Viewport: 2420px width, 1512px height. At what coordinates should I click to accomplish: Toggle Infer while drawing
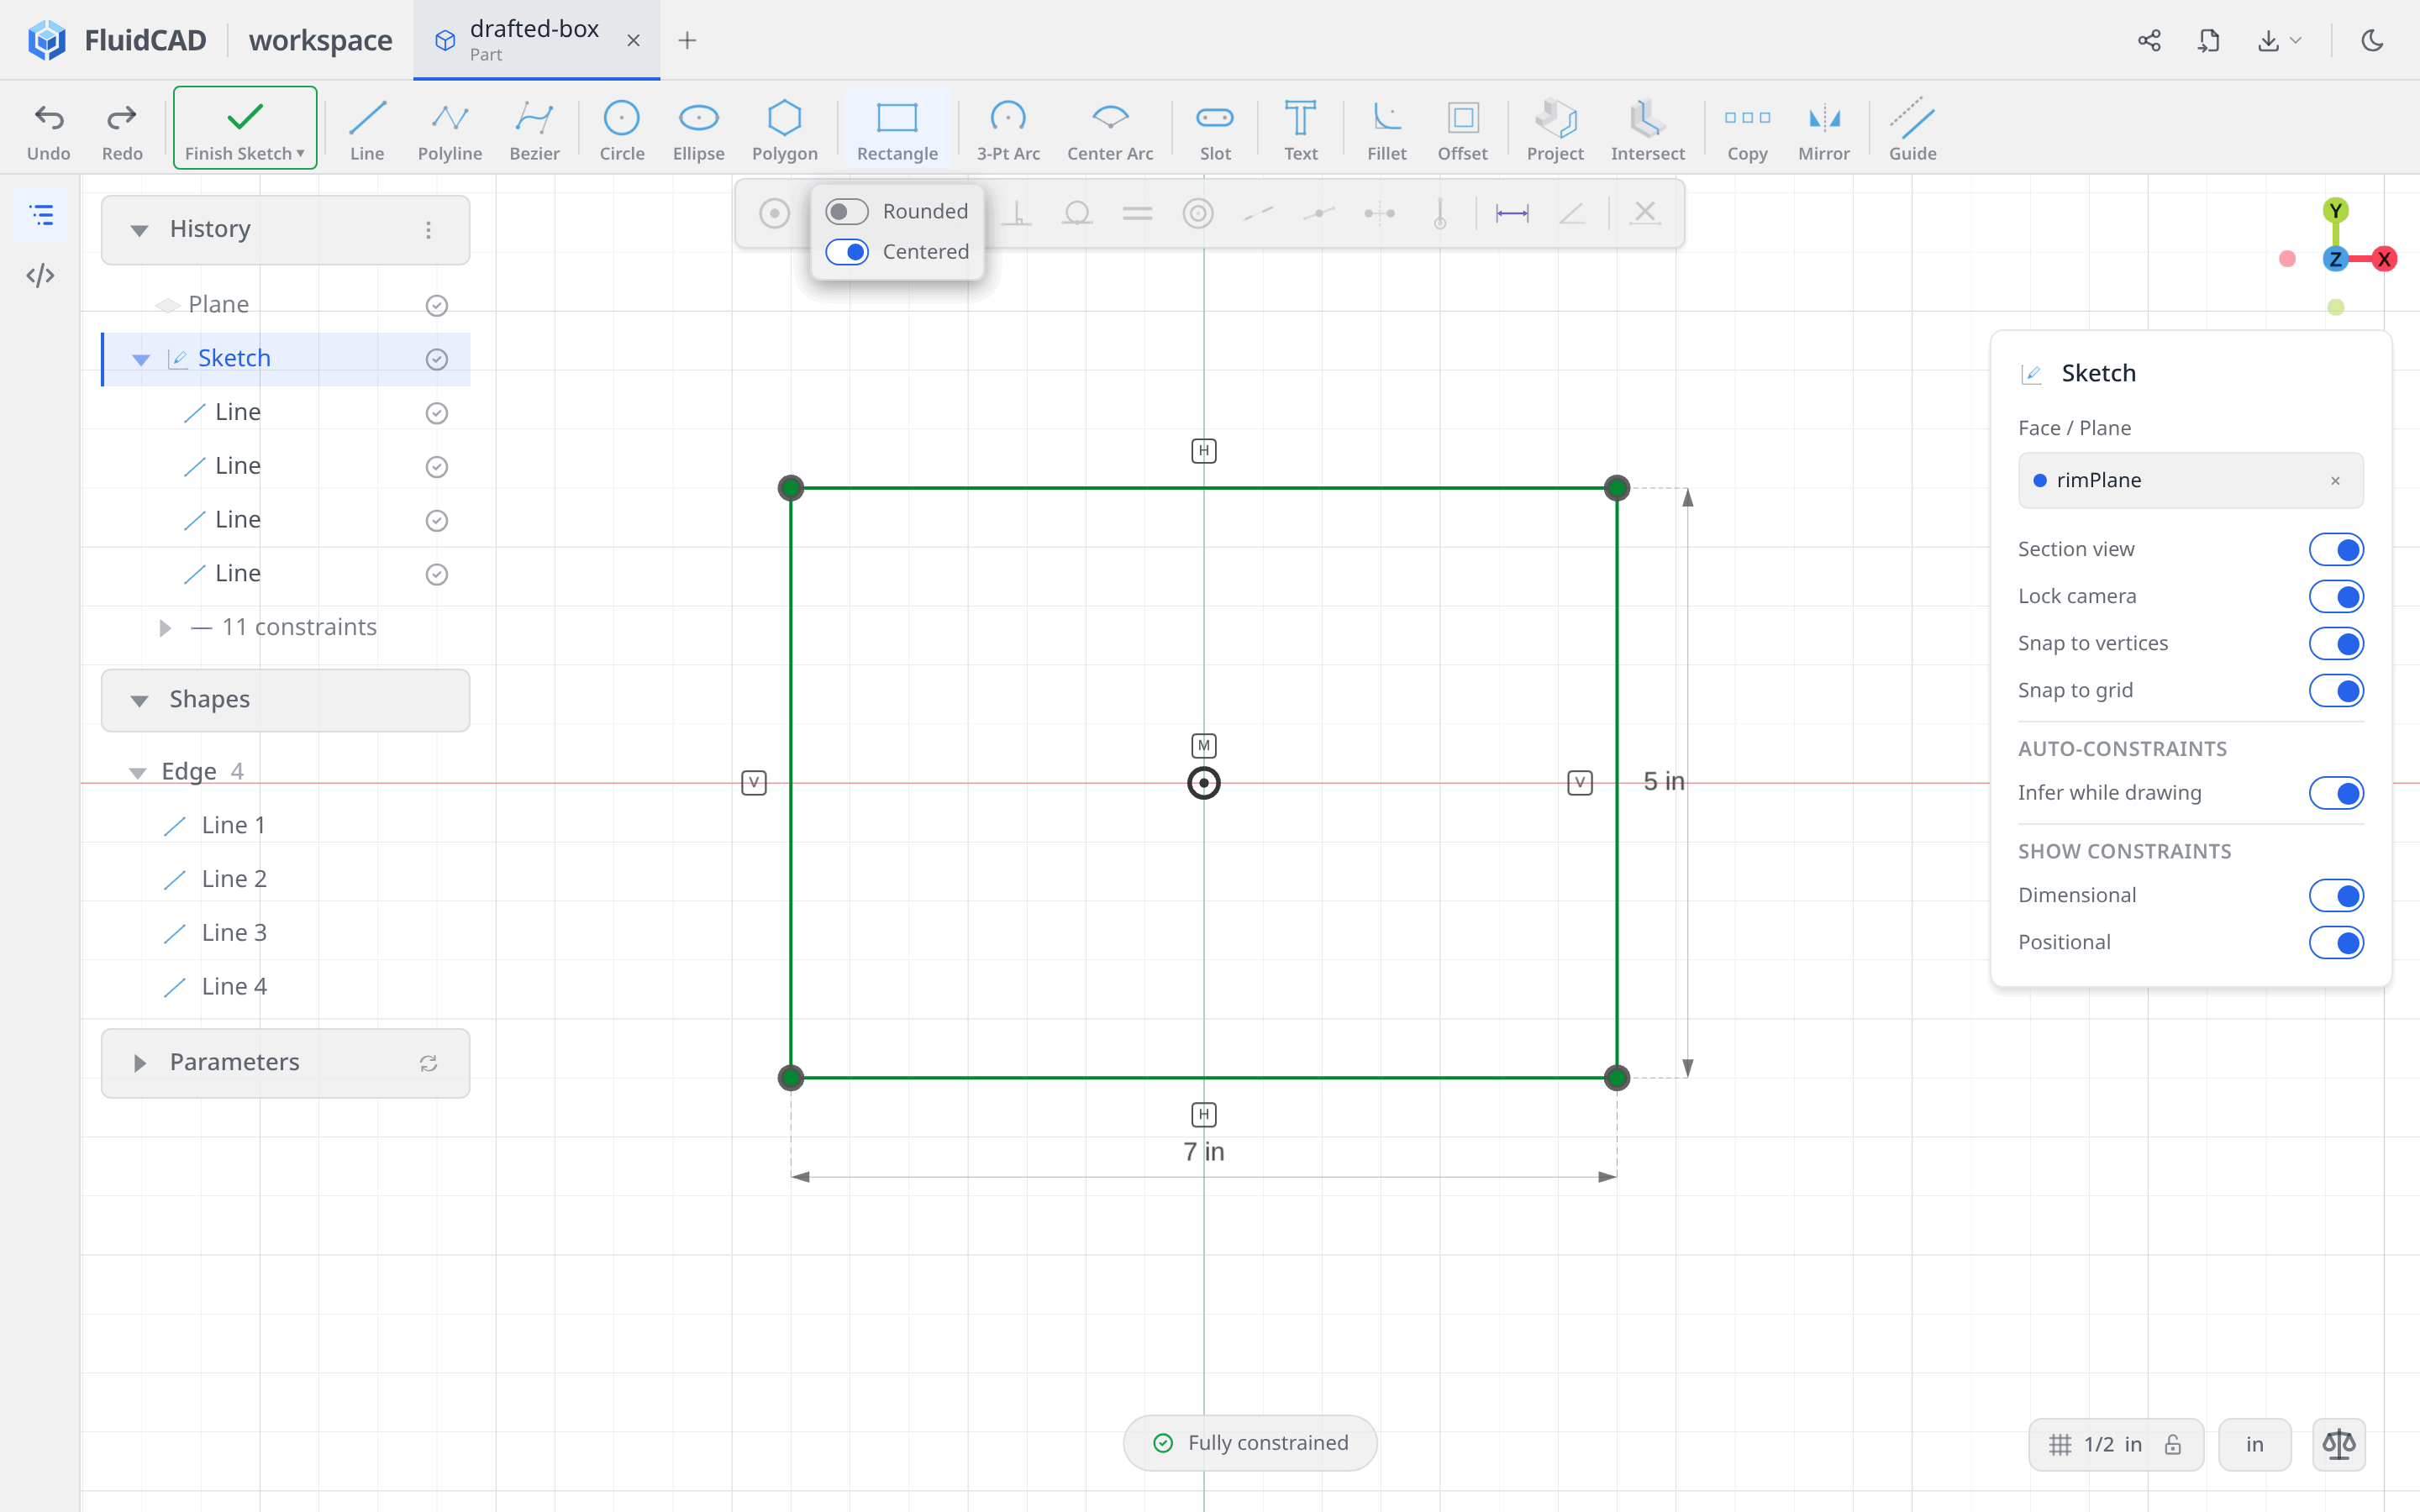2336,793
